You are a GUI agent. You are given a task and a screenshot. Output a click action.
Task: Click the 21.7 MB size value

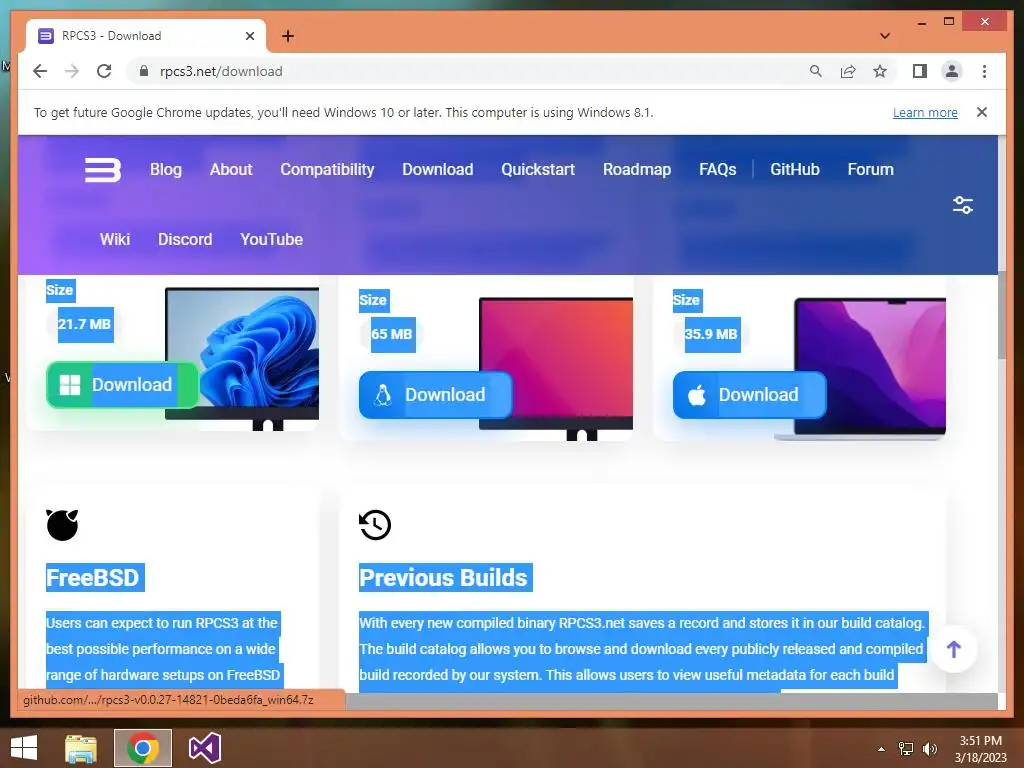[x=86, y=325]
